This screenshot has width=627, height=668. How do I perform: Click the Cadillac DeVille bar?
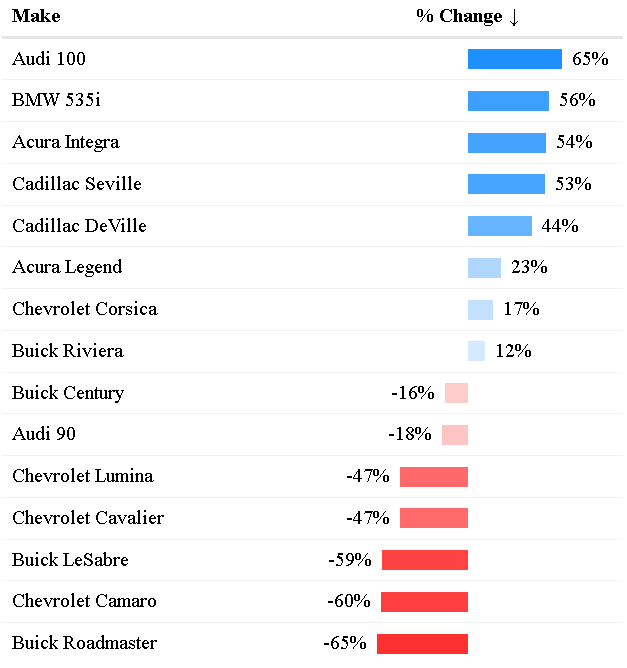pyautogui.click(x=499, y=226)
